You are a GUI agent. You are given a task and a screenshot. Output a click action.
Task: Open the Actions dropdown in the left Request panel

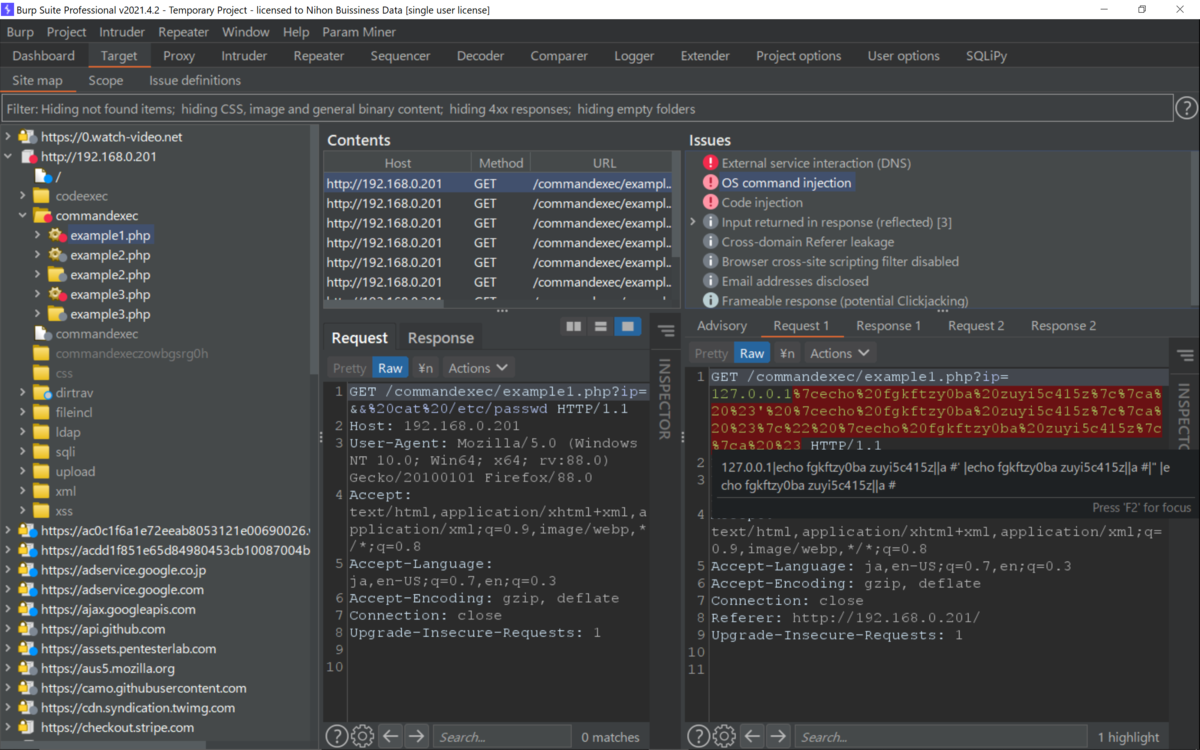tap(478, 368)
